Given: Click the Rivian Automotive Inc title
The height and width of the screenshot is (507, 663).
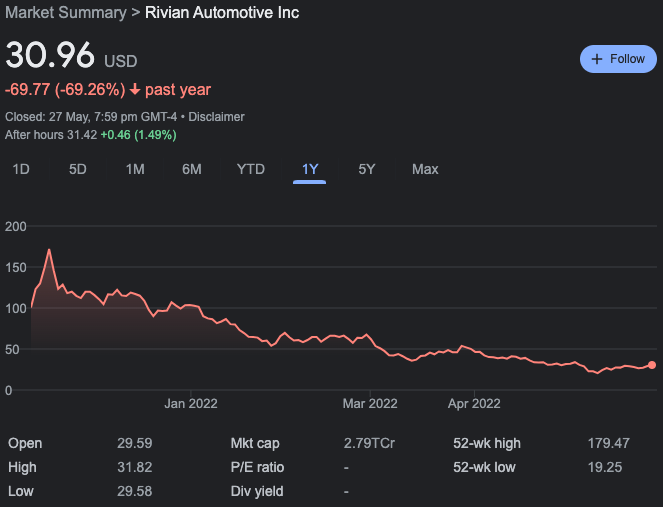Looking at the screenshot, I should tap(222, 13).
